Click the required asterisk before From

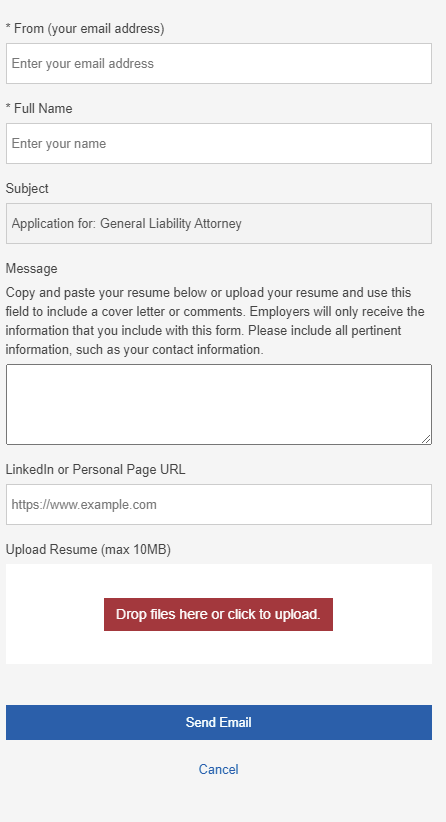pos(8,27)
